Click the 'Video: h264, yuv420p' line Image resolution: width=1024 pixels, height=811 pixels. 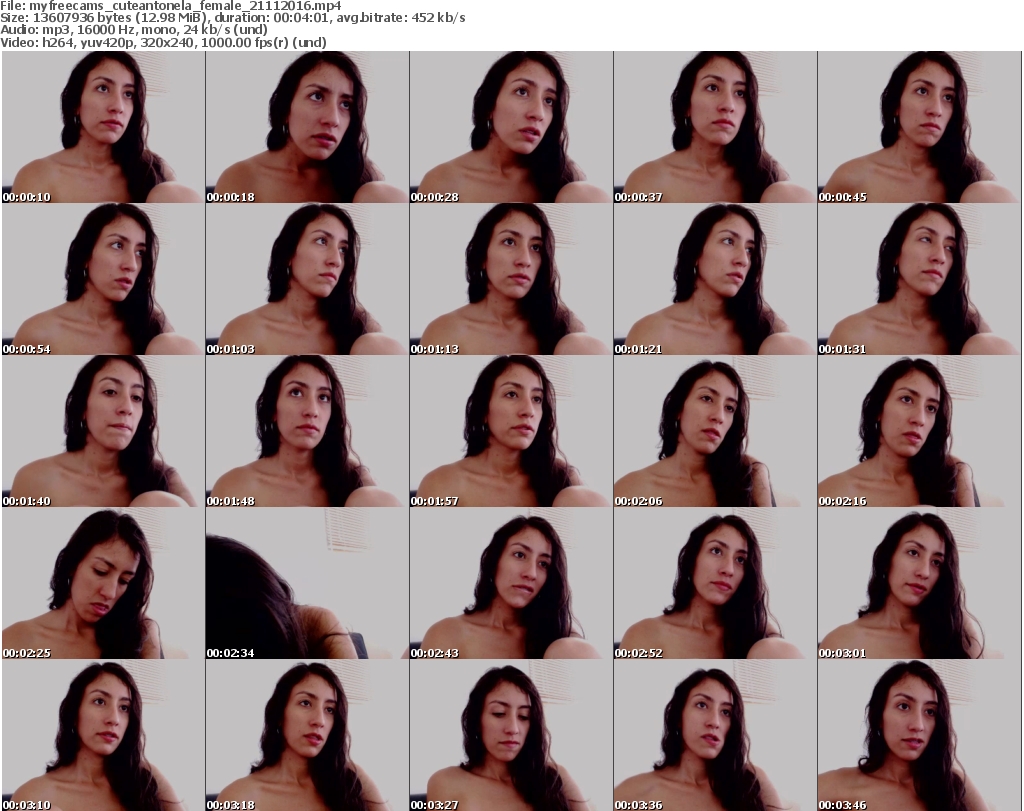163,42
